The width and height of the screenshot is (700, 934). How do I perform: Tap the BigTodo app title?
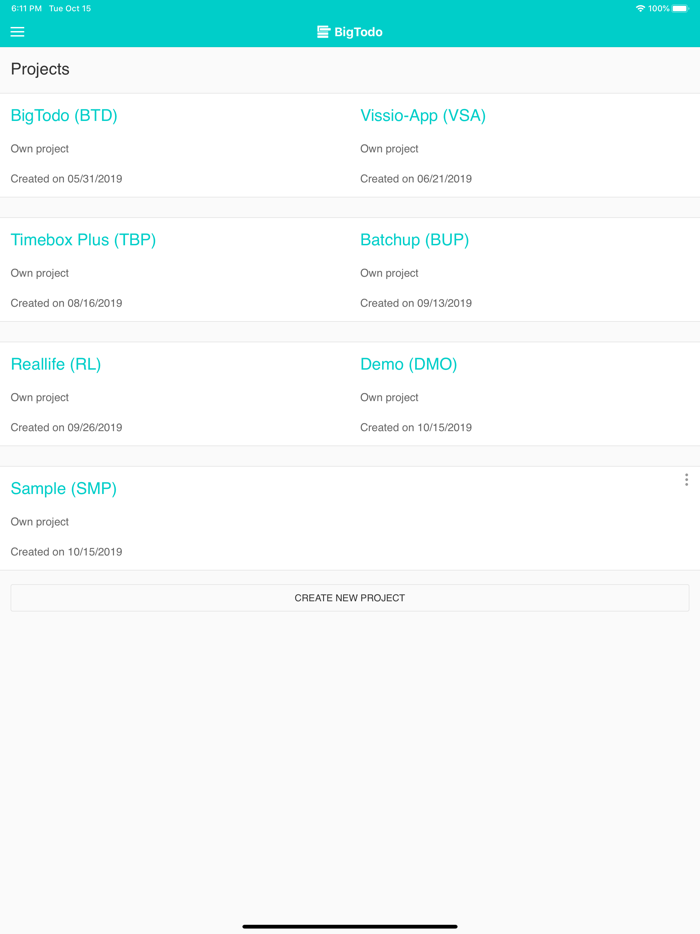click(x=358, y=32)
